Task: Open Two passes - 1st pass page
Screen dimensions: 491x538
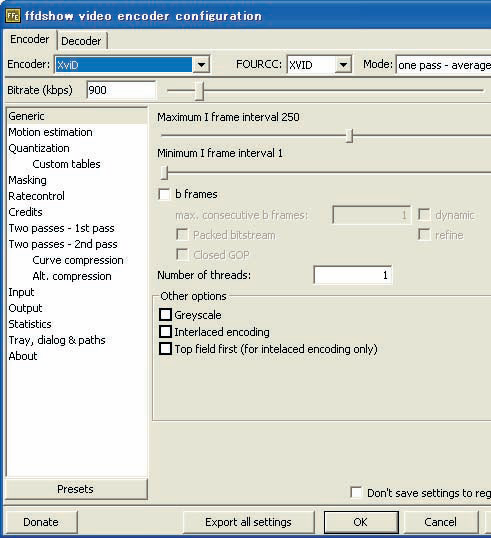Action: click(x=61, y=228)
